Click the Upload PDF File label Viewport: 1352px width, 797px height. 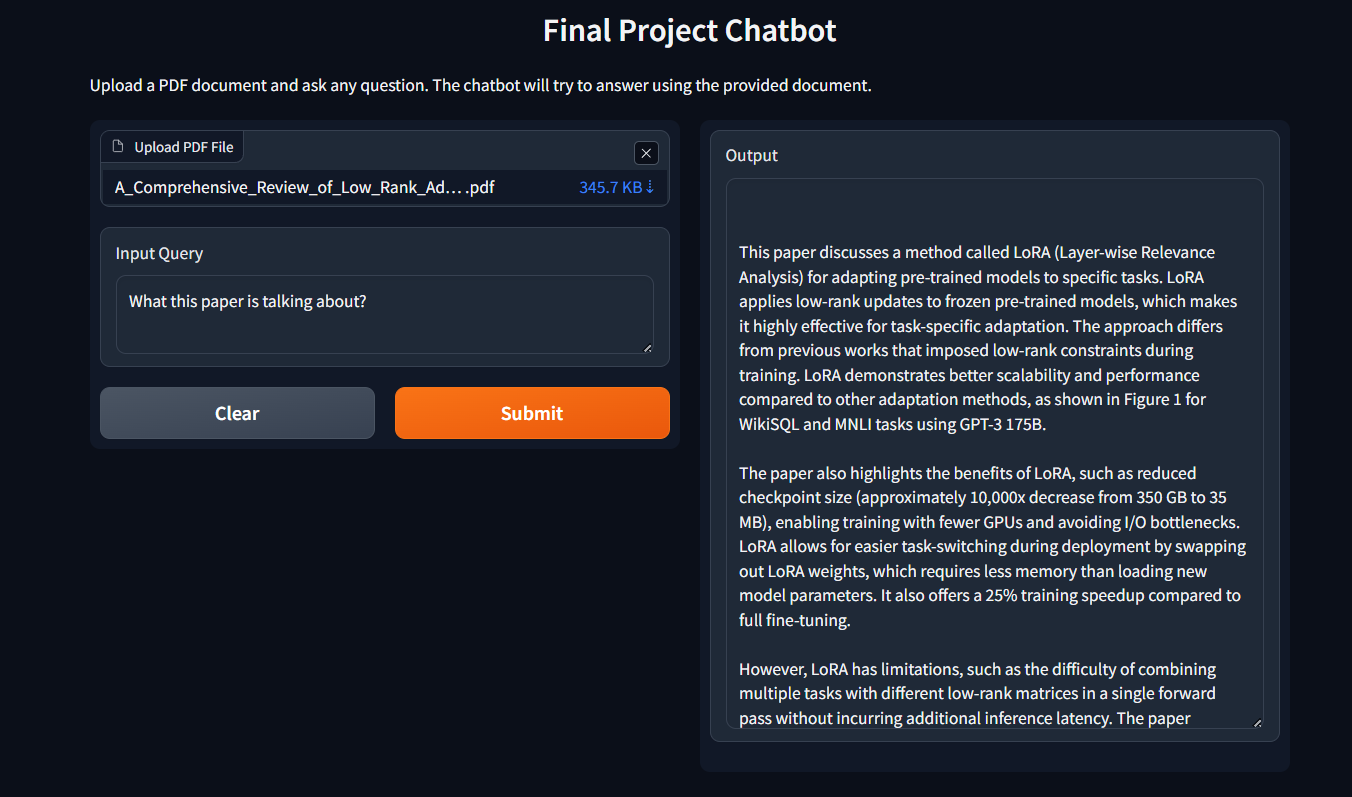pyautogui.click(x=181, y=146)
